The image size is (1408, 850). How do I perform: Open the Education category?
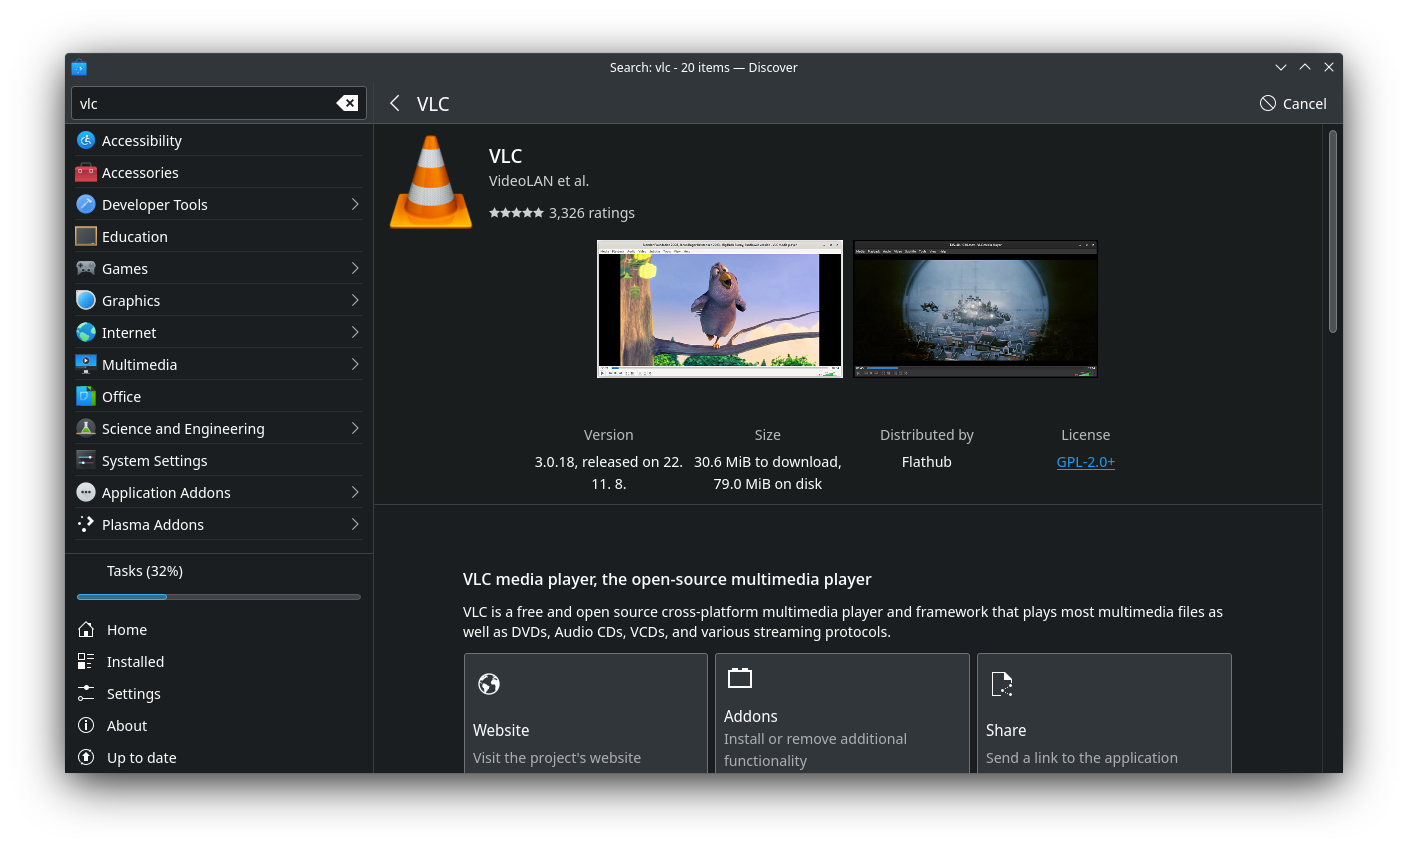coord(219,236)
